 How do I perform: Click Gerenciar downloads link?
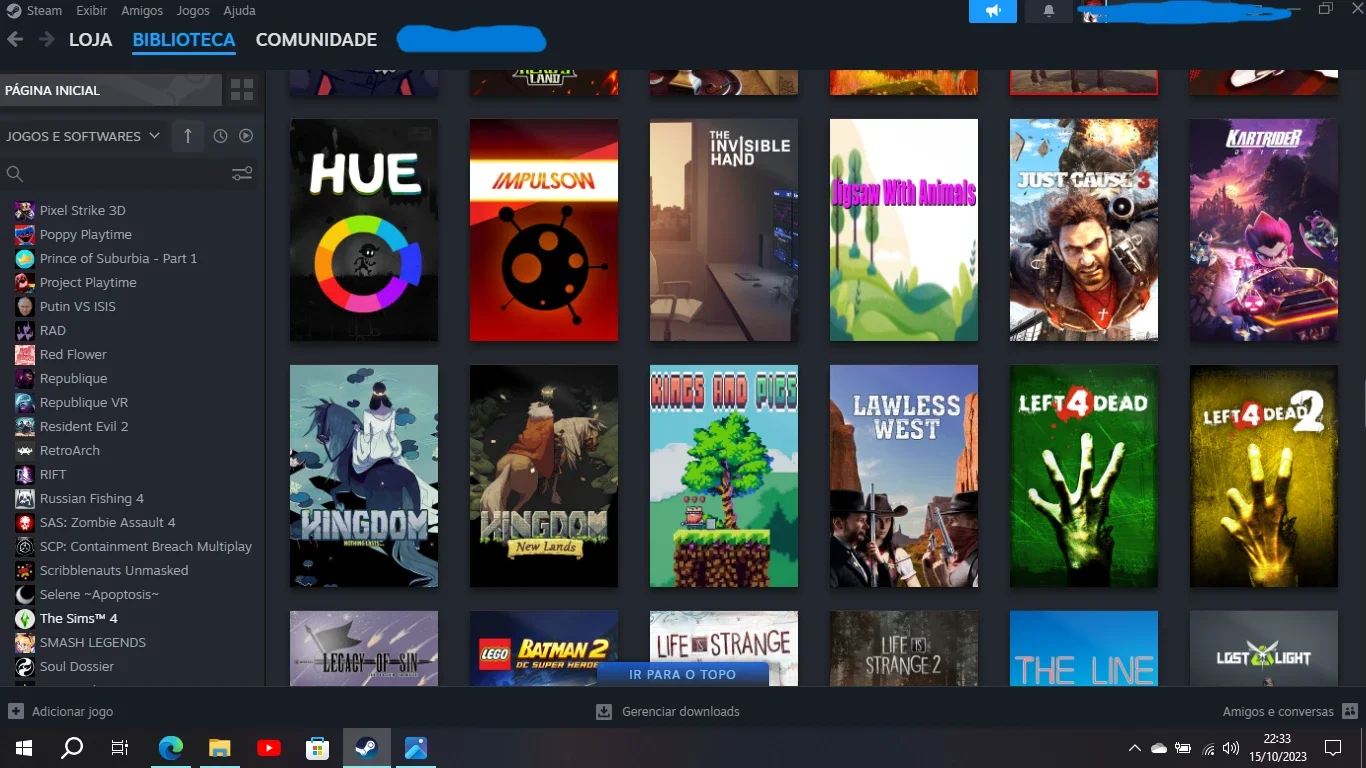[681, 711]
